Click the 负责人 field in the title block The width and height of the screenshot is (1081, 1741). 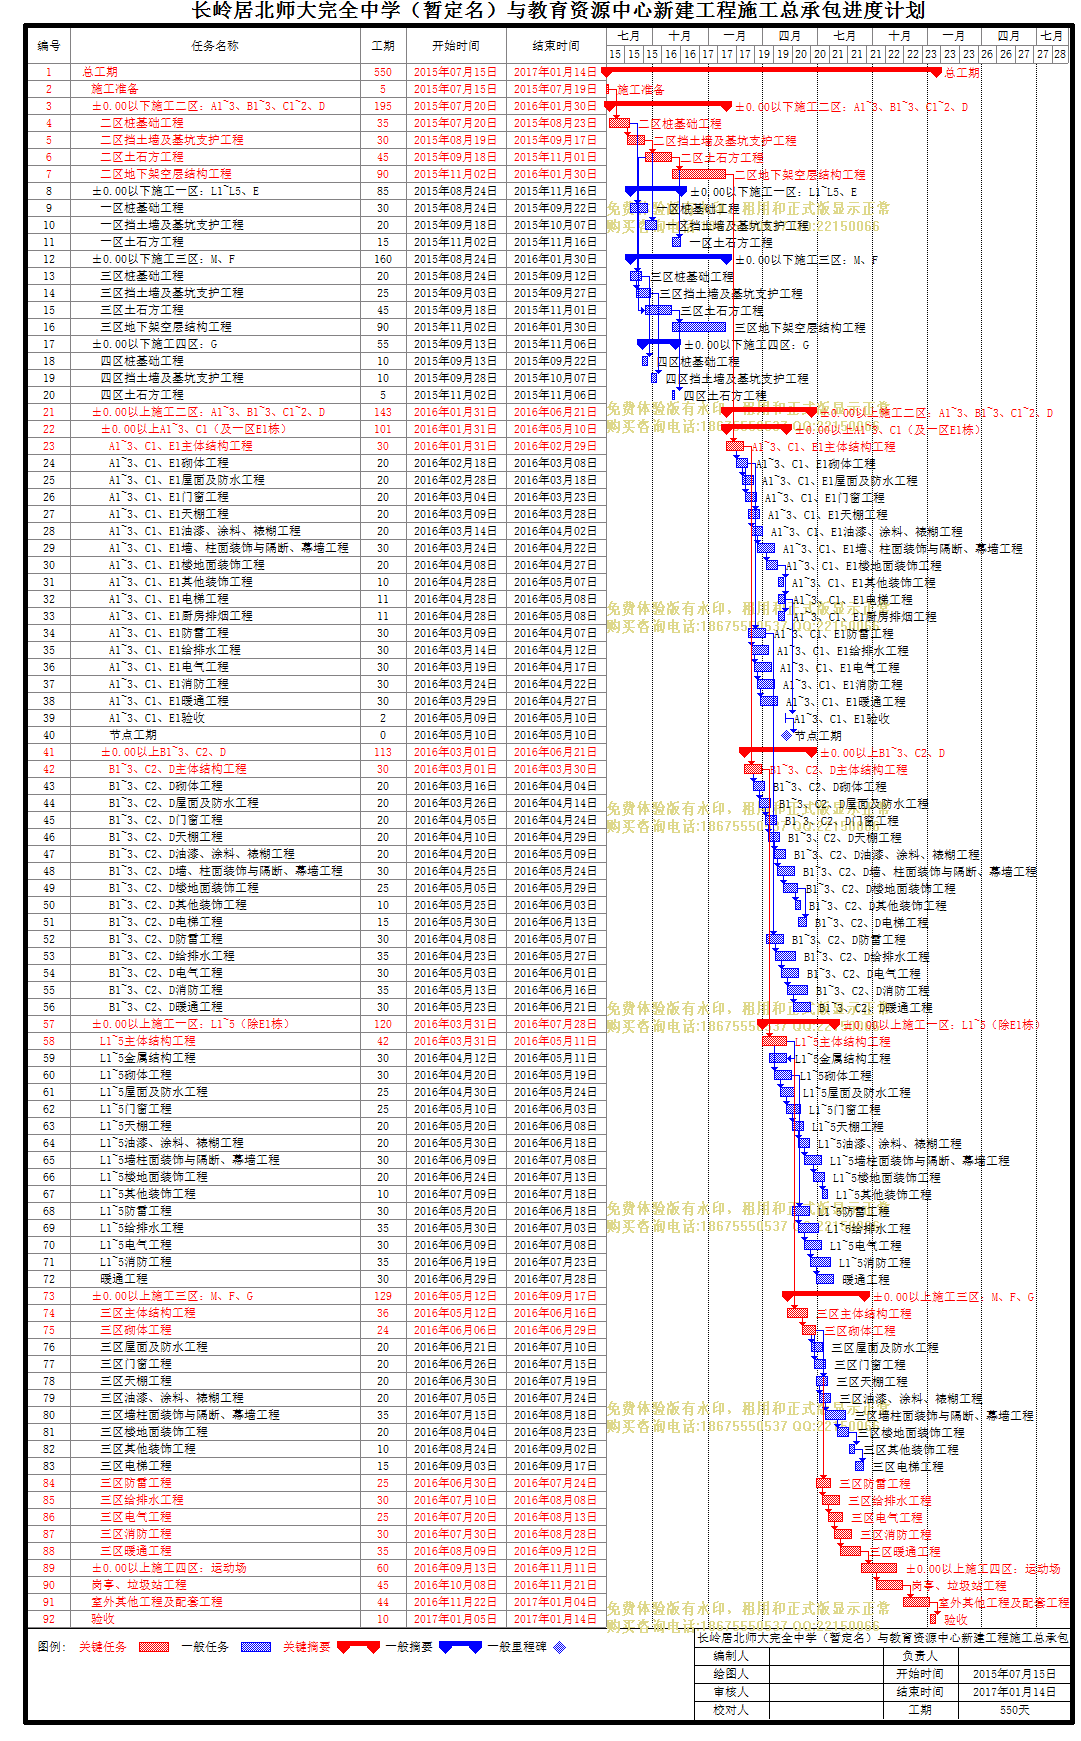click(x=919, y=1656)
